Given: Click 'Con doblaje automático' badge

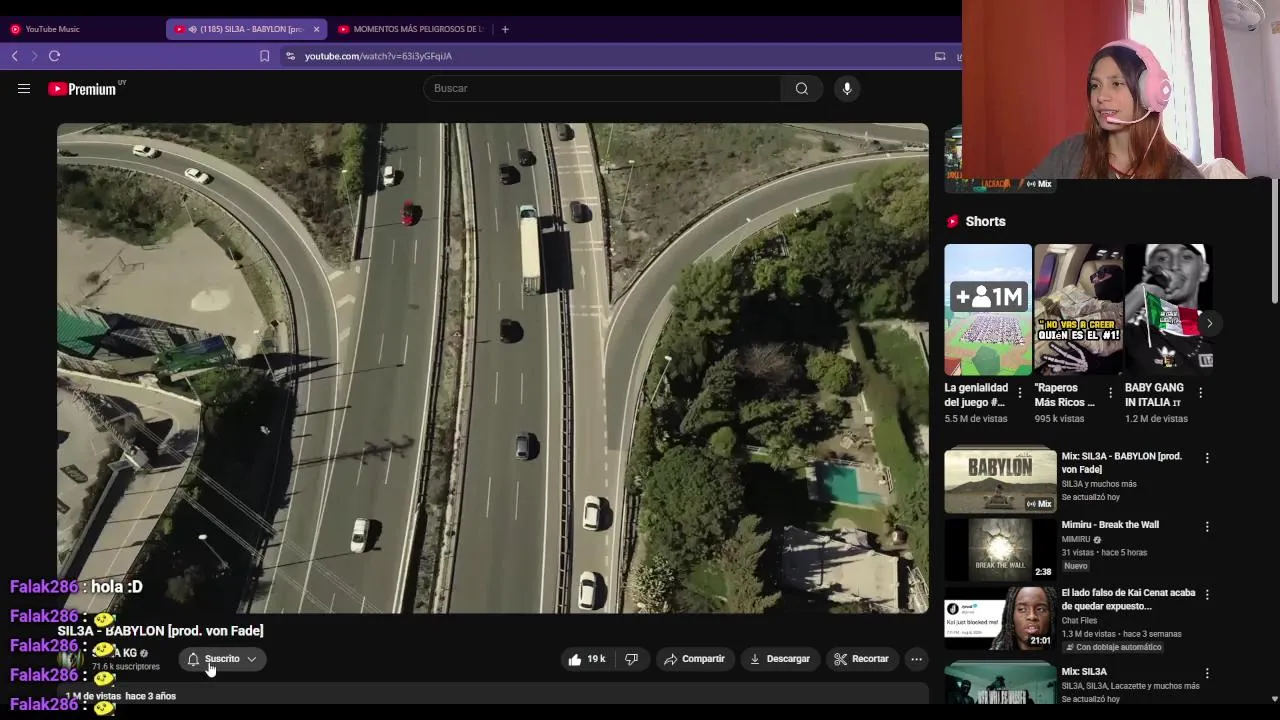Looking at the screenshot, I should coord(1112,647).
